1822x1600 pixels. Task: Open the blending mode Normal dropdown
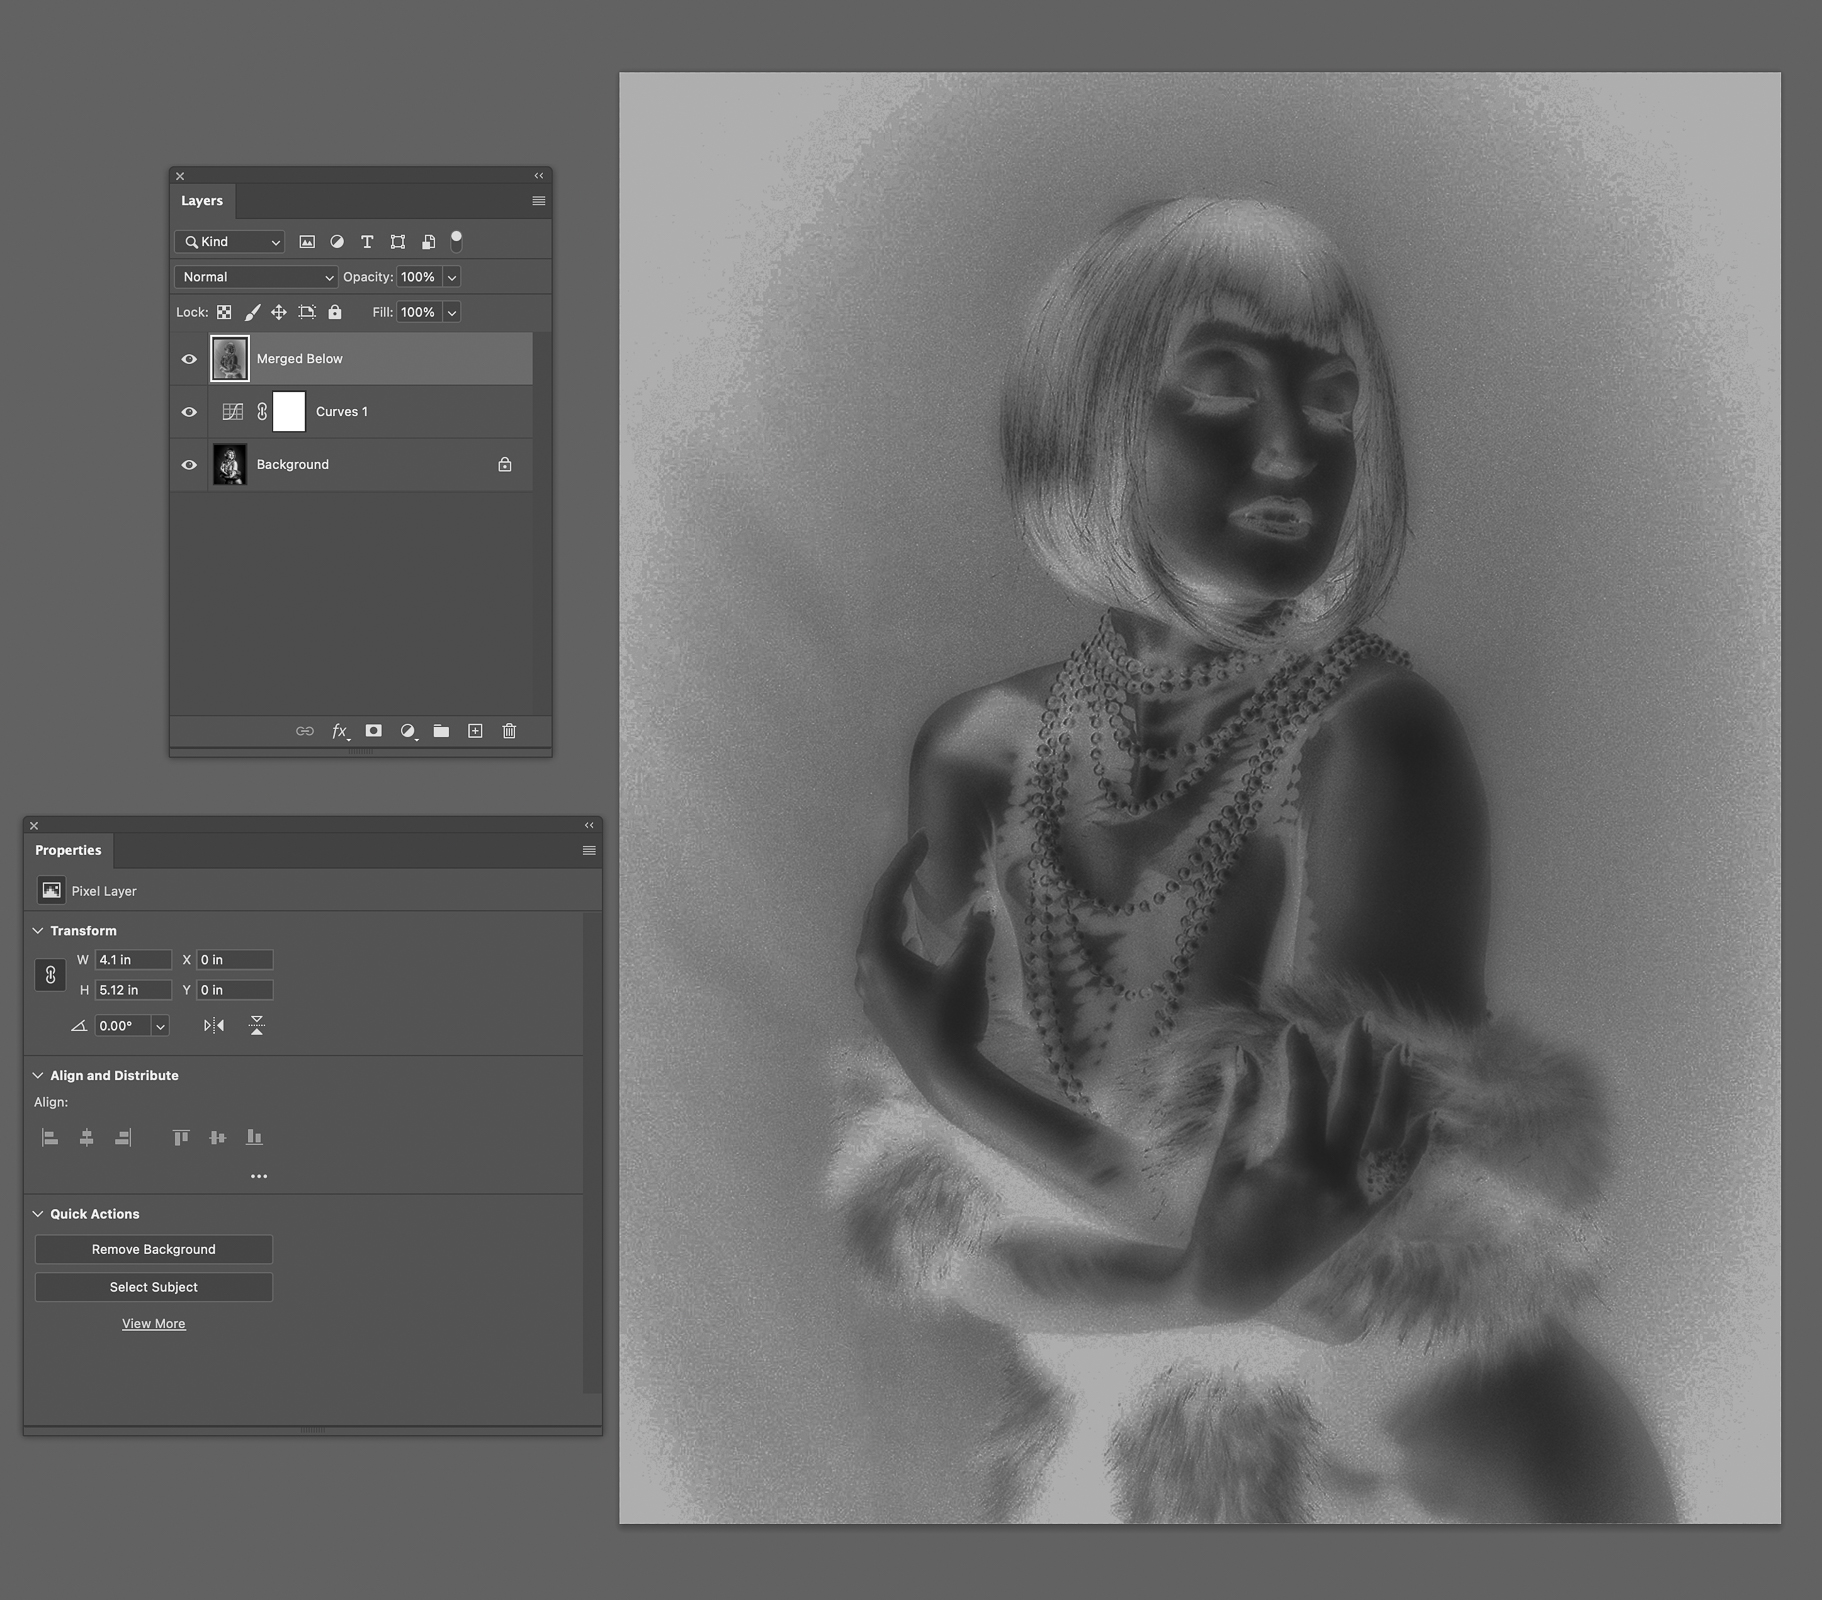pyautogui.click(x=256, y=277)
